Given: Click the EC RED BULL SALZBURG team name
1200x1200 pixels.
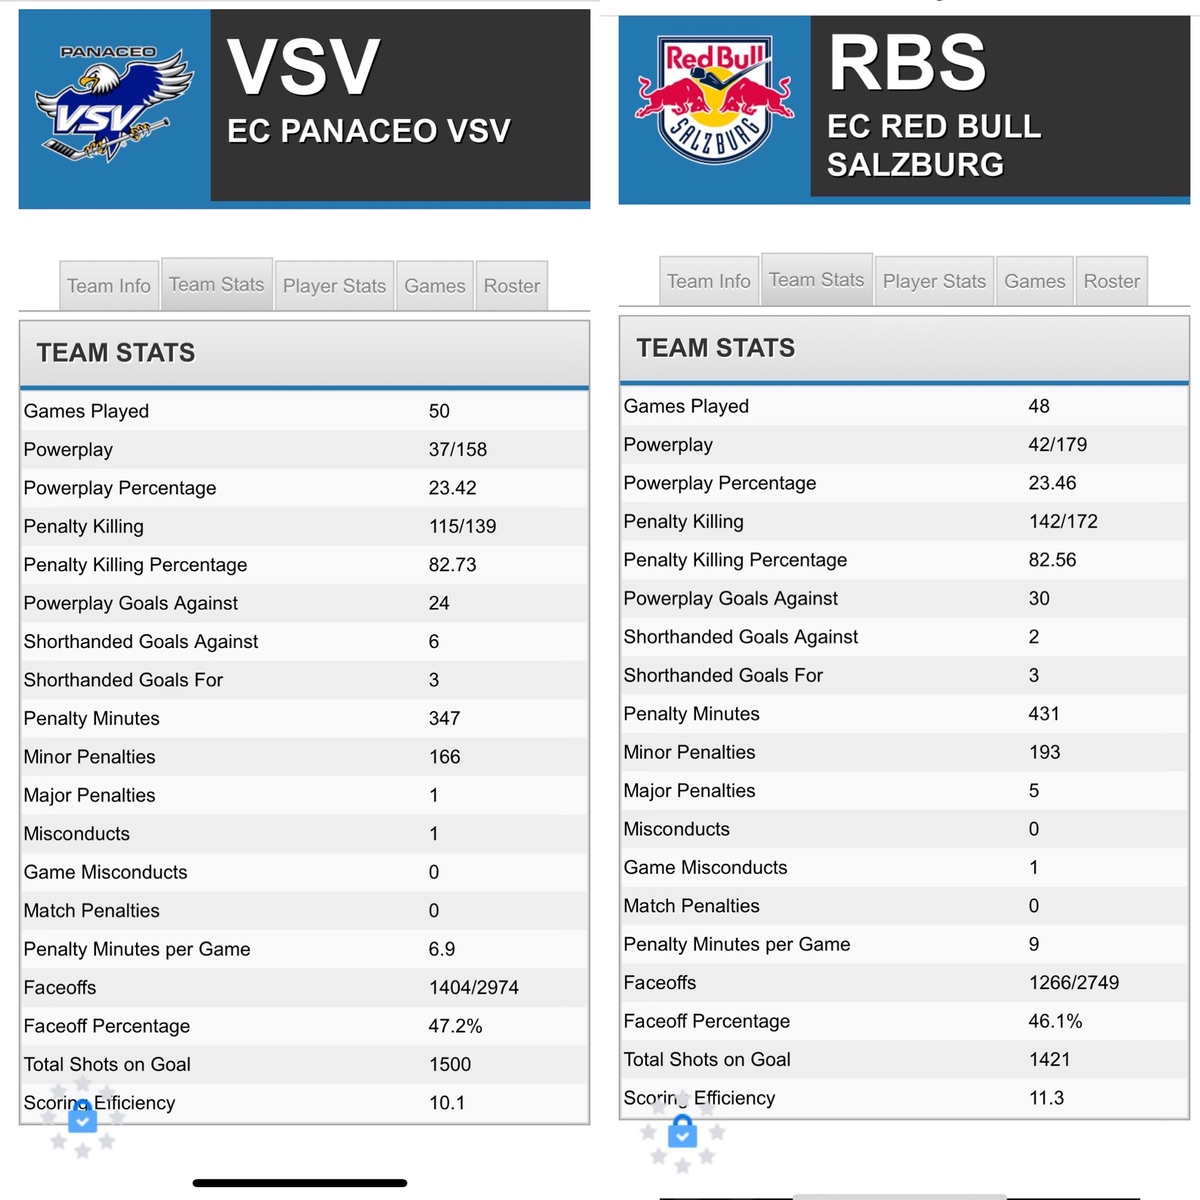Looking at the screenshot, I should point(934,145).
